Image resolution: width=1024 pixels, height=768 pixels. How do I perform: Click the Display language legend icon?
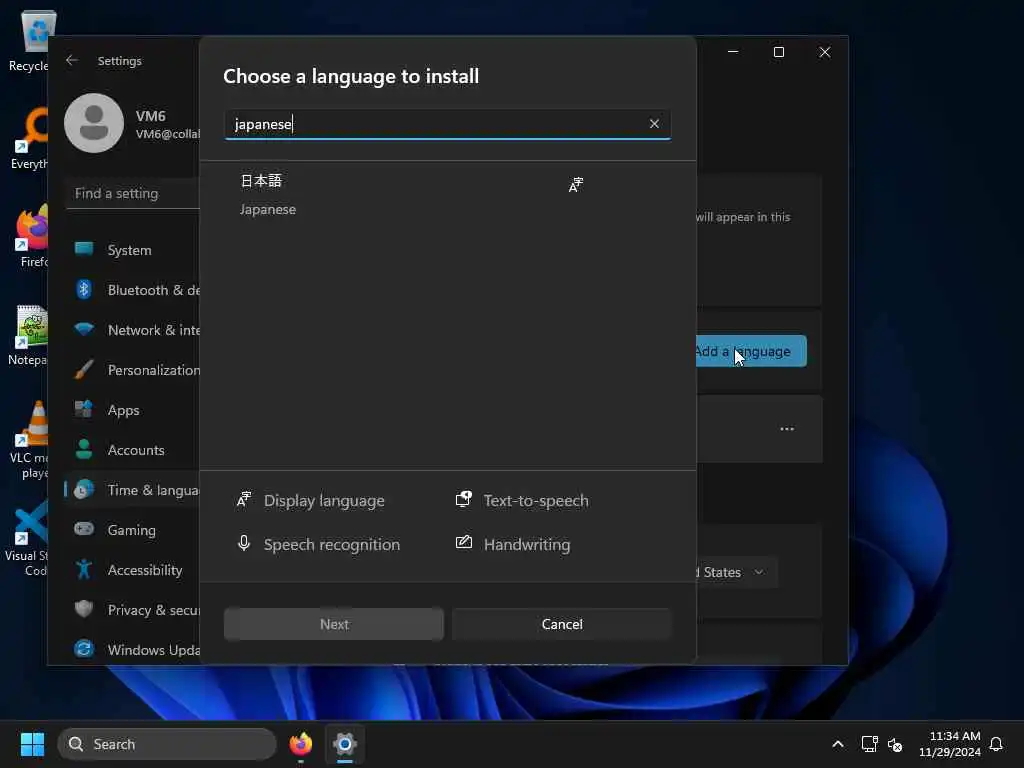(x=244, y=500)
